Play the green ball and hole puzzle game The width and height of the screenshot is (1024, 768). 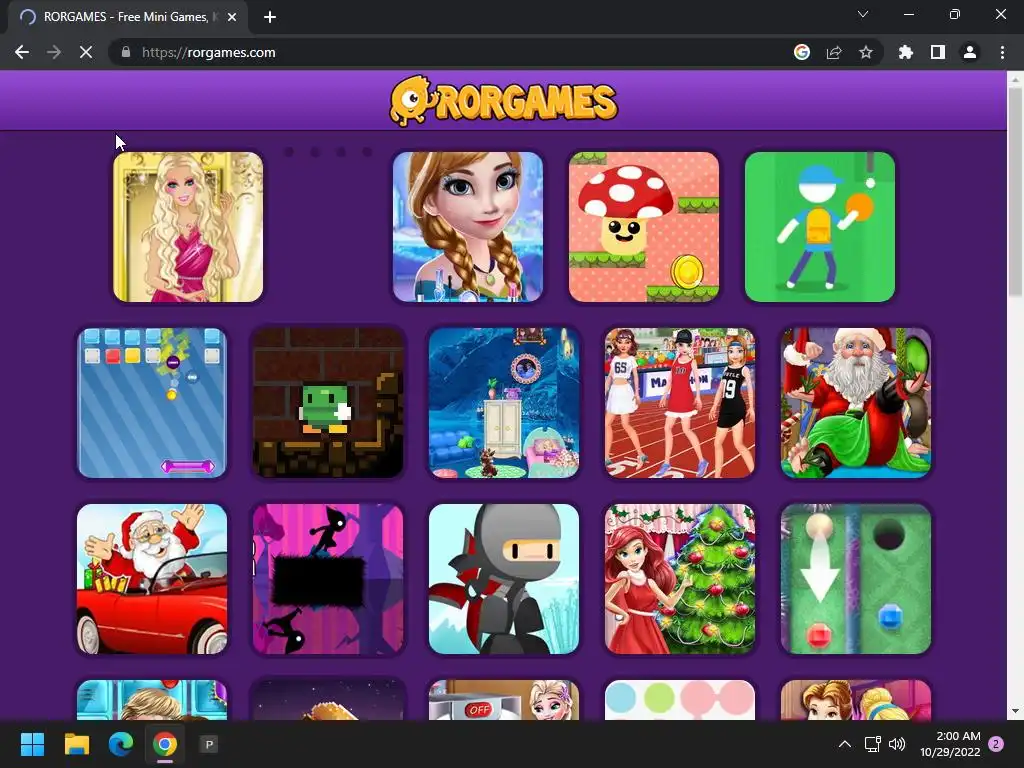pos(856,579)
